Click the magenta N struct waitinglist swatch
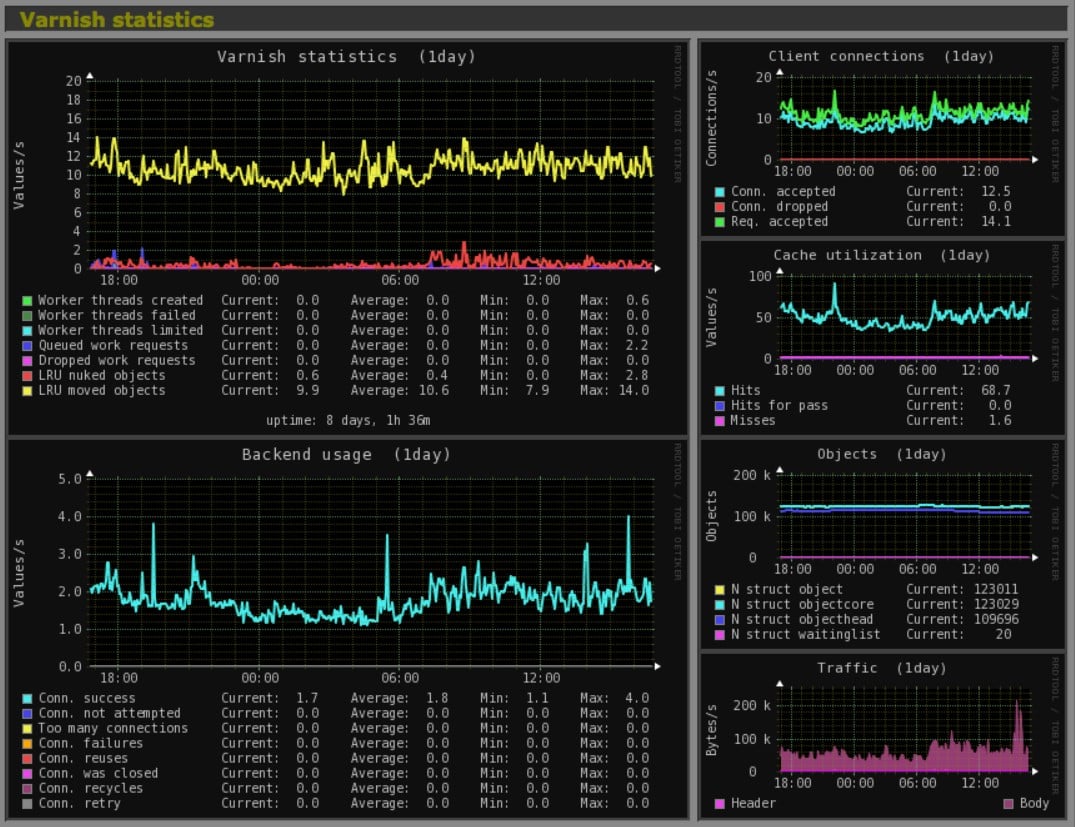 click(x=720, y=635)
